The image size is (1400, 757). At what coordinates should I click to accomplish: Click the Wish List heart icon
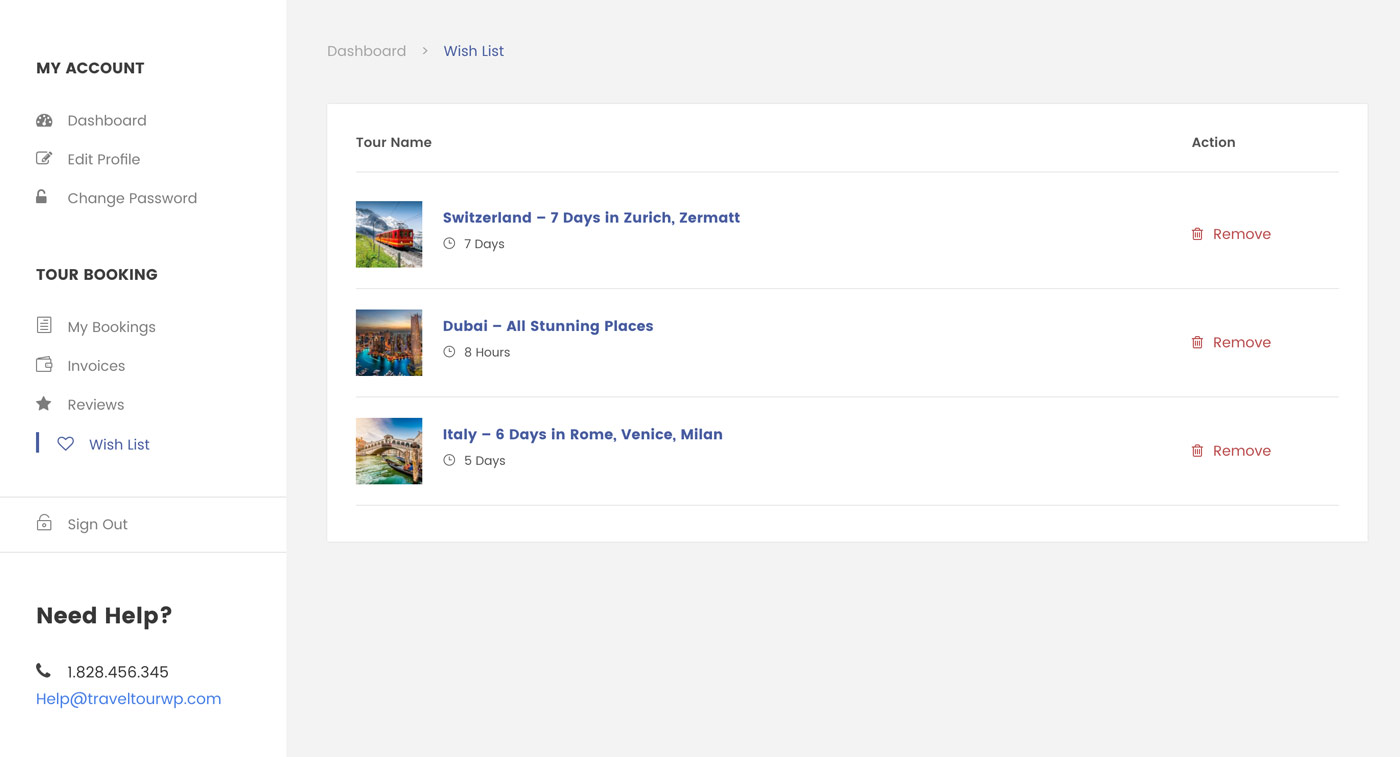(x=65, y=444)
